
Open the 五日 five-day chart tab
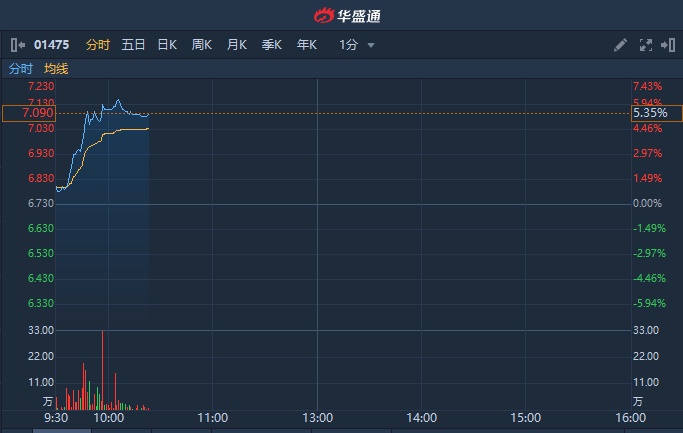[133, 45]
